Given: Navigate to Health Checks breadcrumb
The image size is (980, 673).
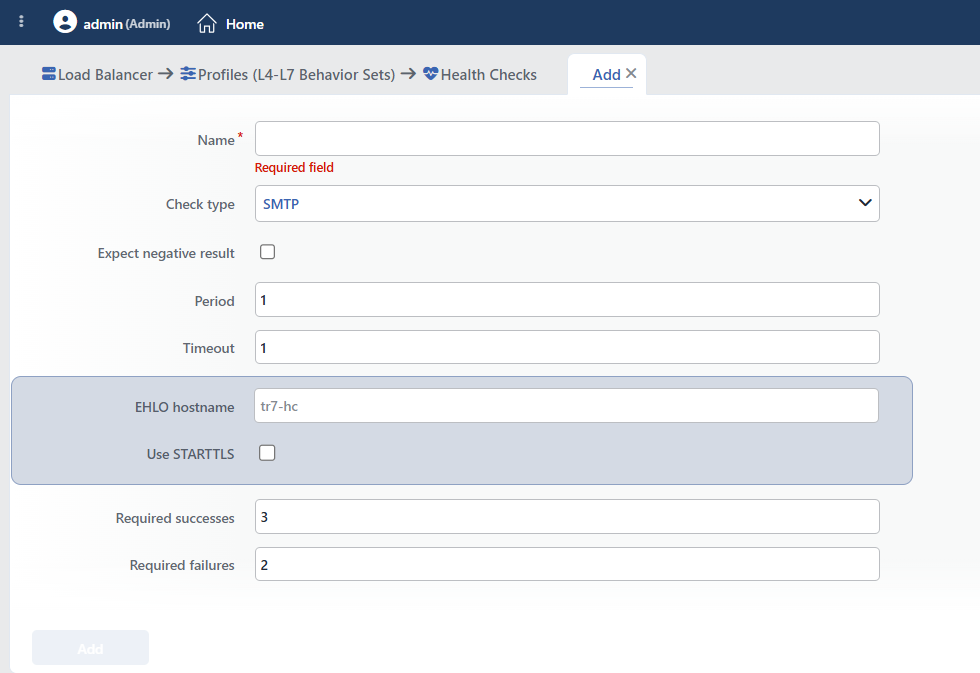Looking at the screenshot, I should (489, 75).
